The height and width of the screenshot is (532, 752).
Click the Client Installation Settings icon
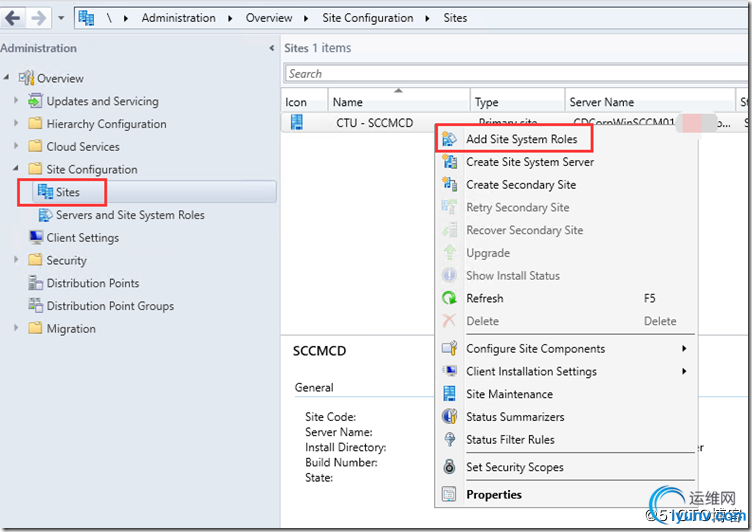point(449,371)
